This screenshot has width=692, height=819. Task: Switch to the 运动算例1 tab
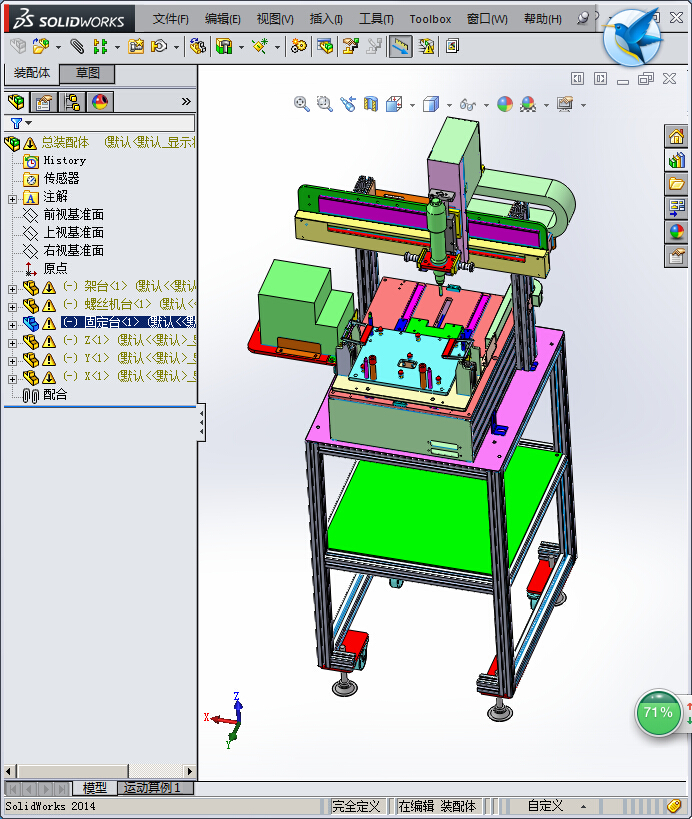pyautogui.click(x=155, y=788)
